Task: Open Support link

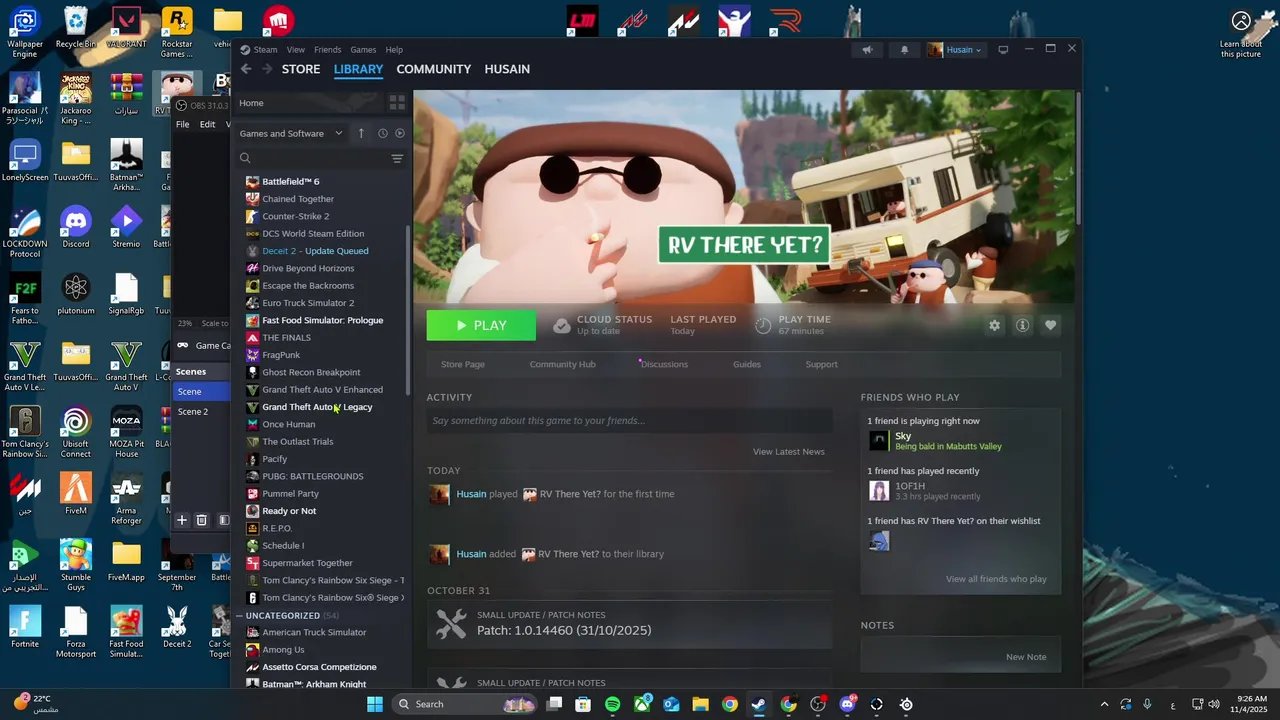Action: pos(822,364)
